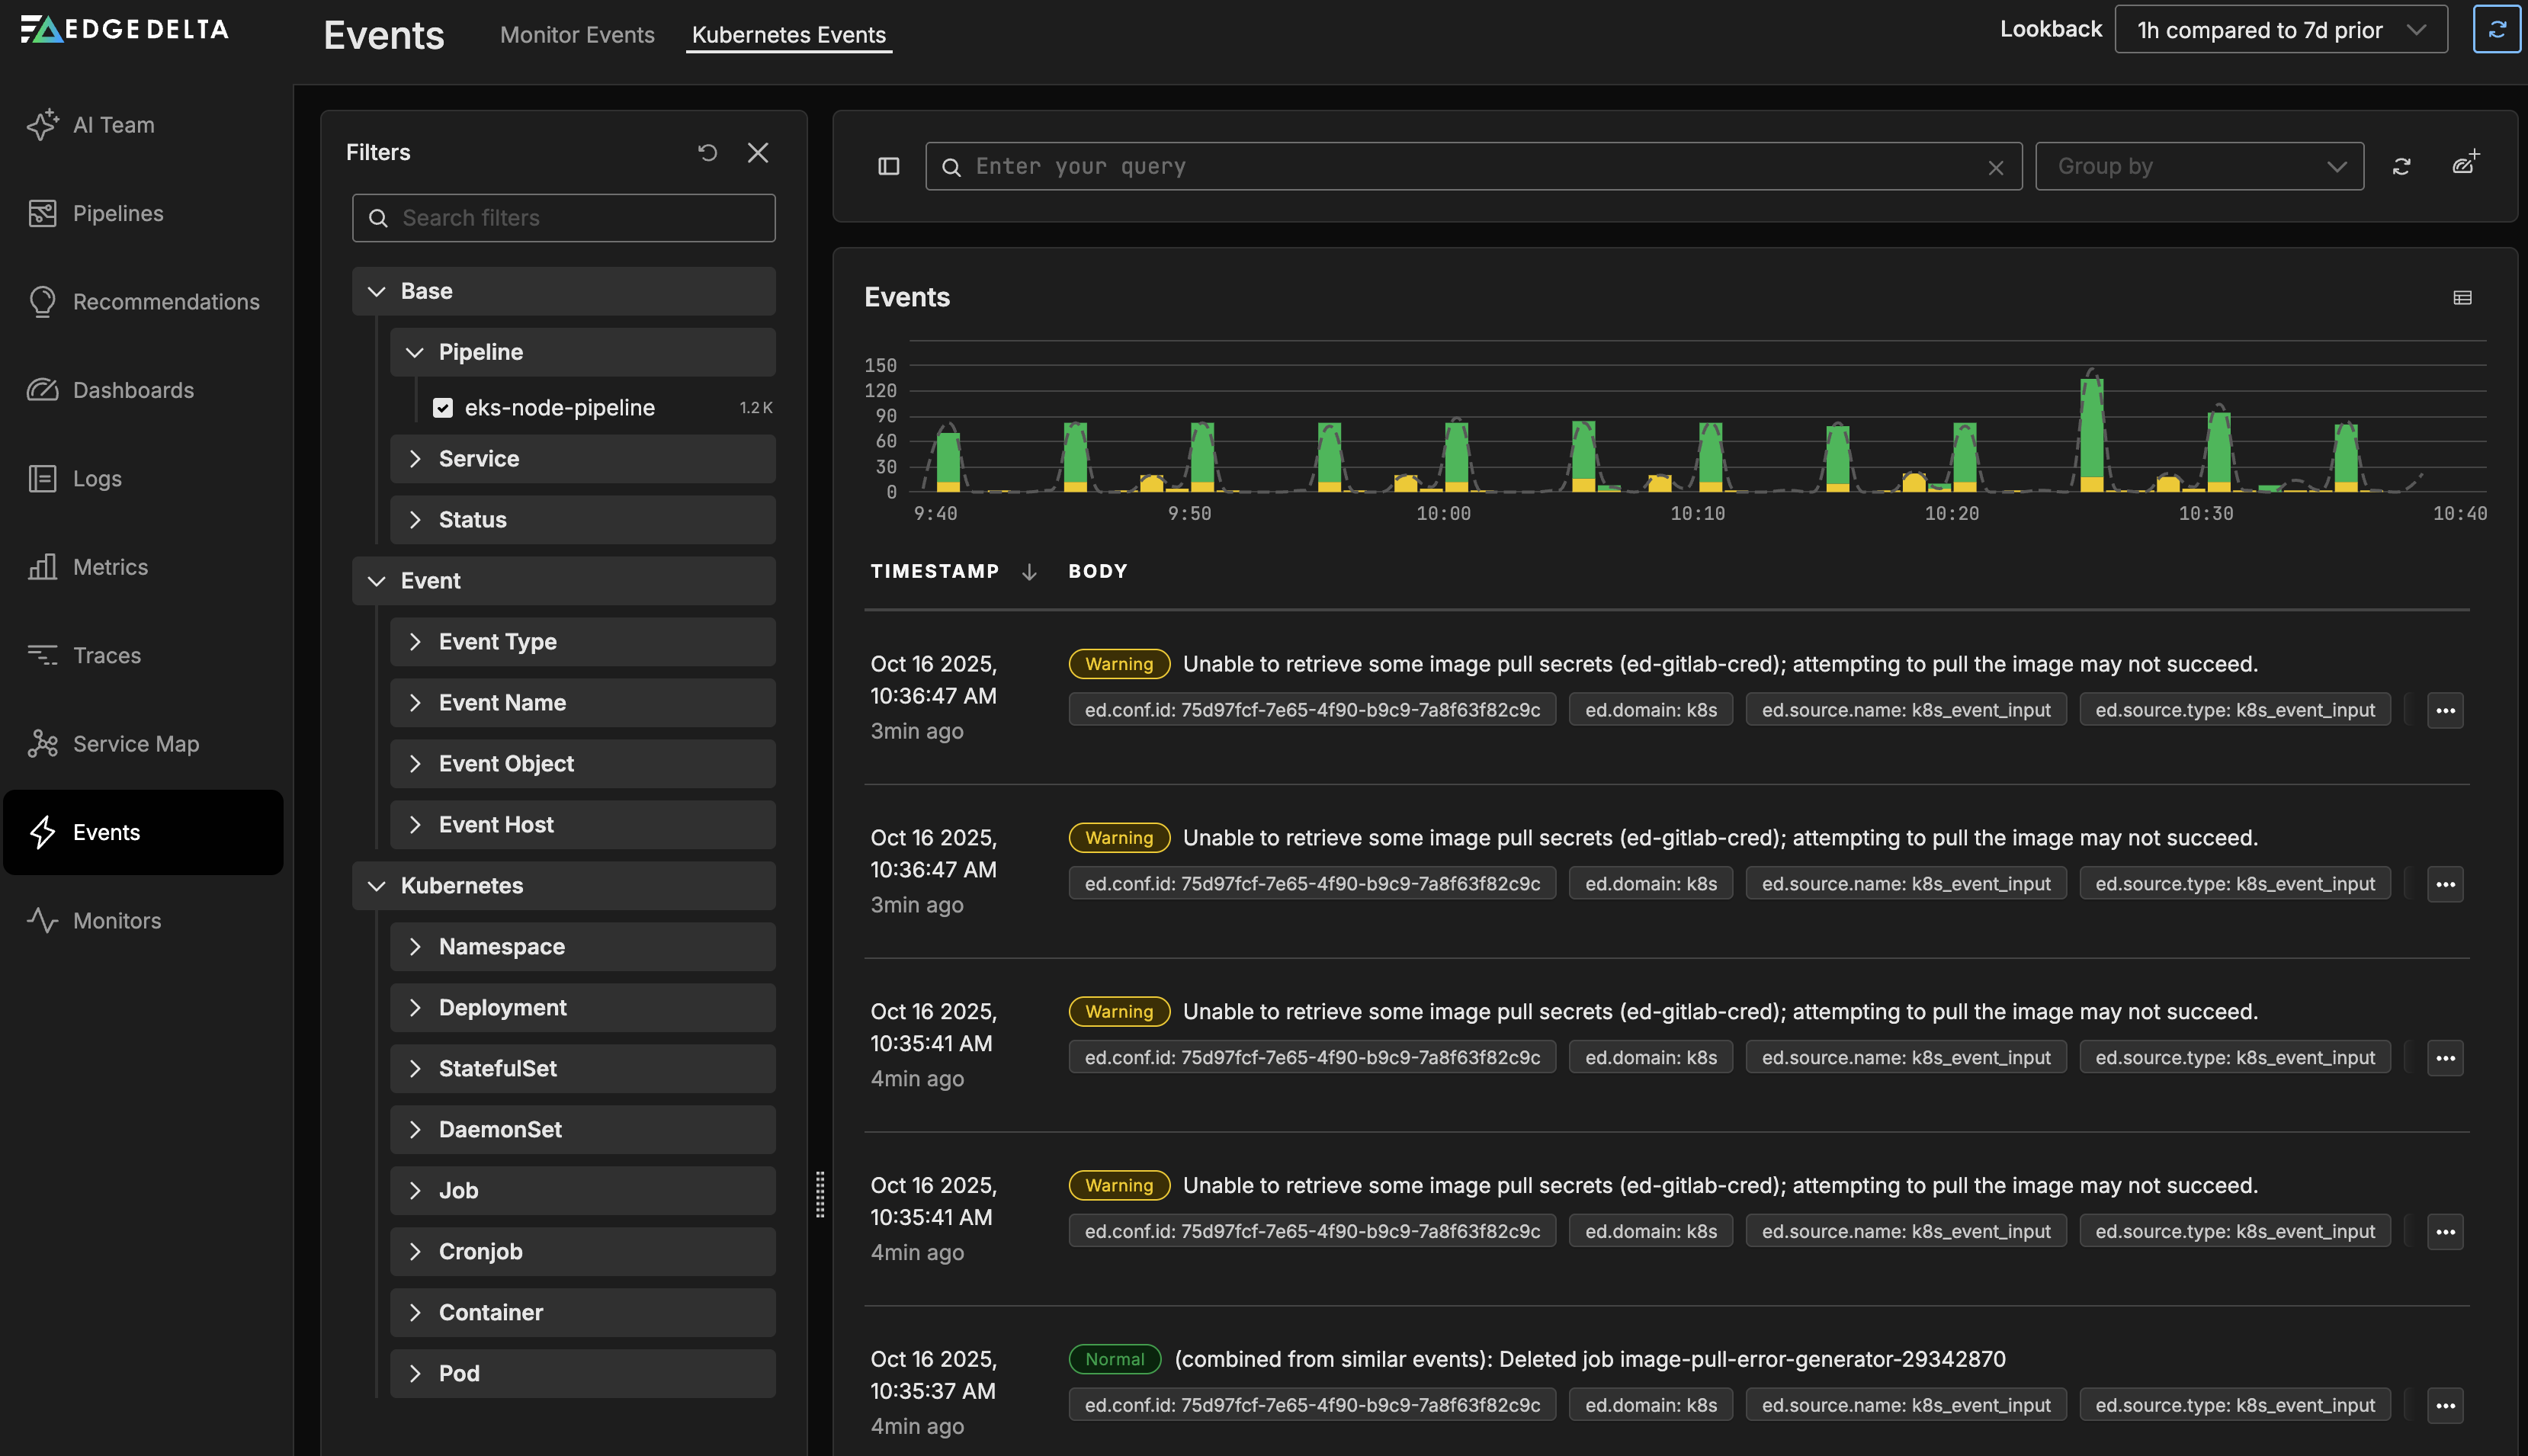Click the tallest green bar in Events chart

pyautogui.click(x=2091, y=428)
